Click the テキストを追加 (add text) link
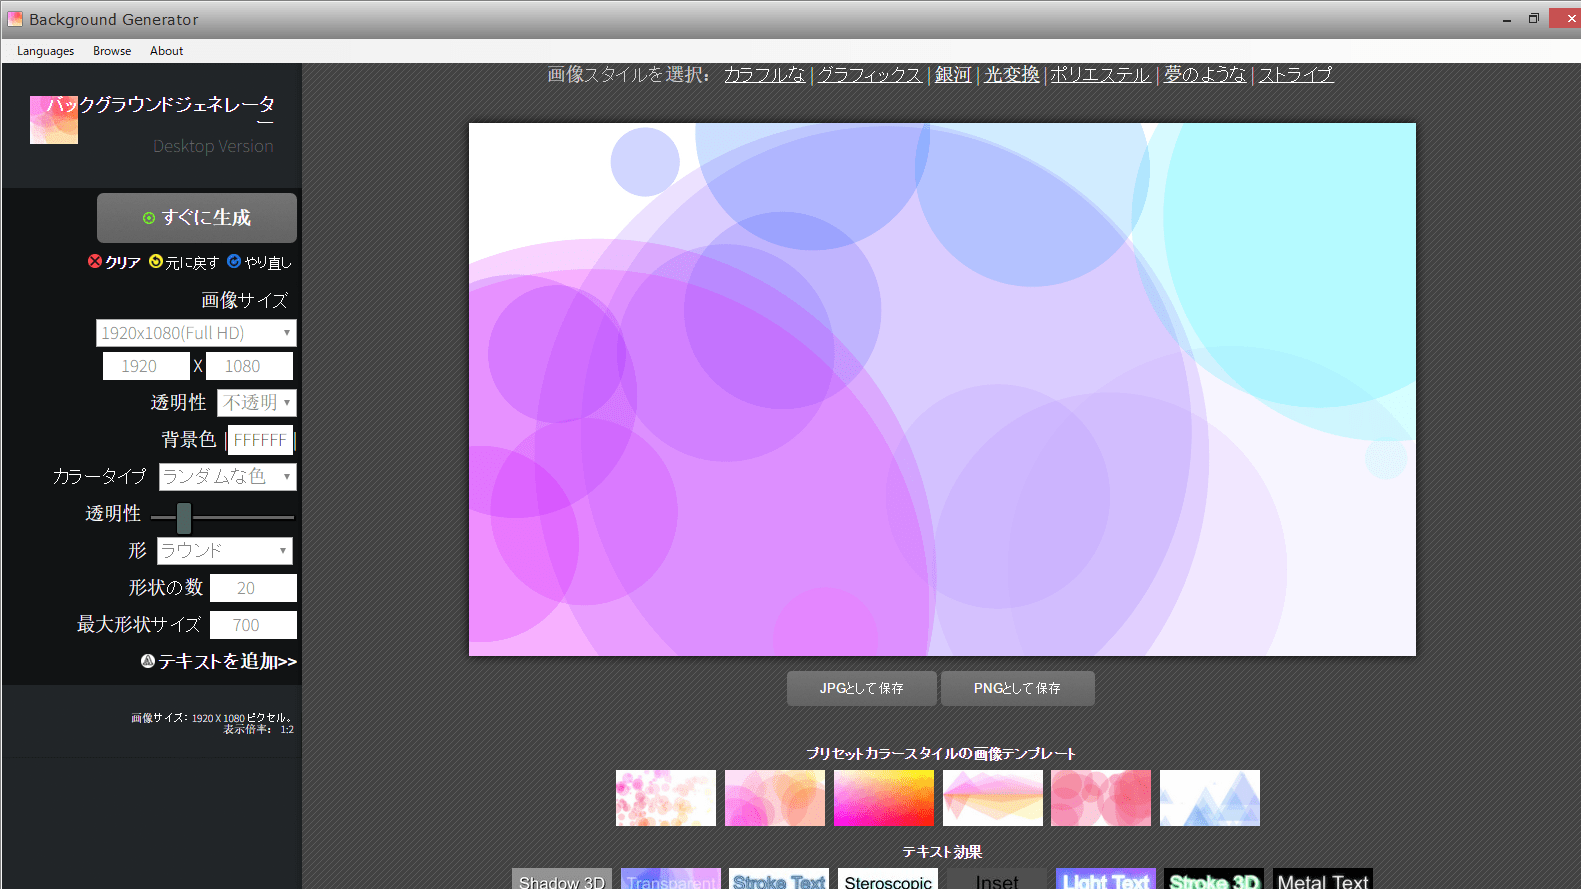This screenshot has width=1581, height=889. (x=219, y=661)
